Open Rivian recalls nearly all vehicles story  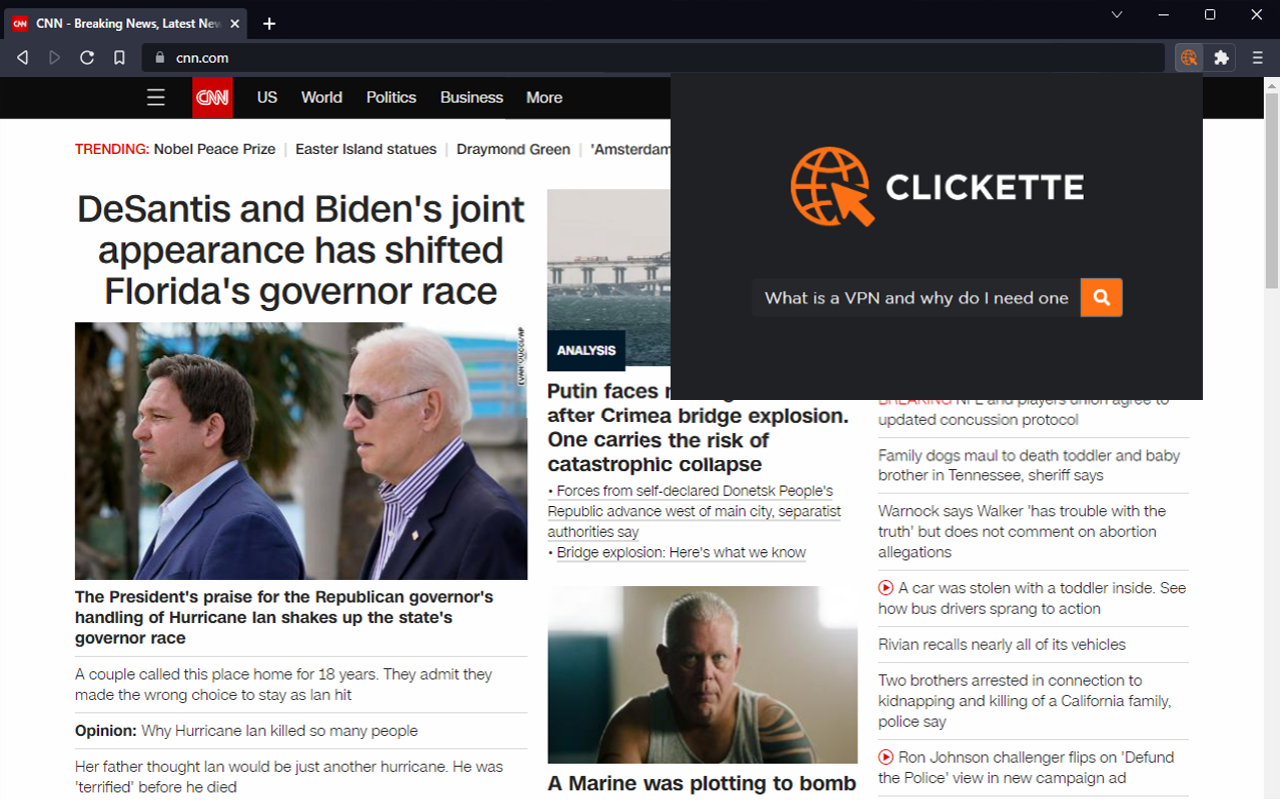(1002, 645)
